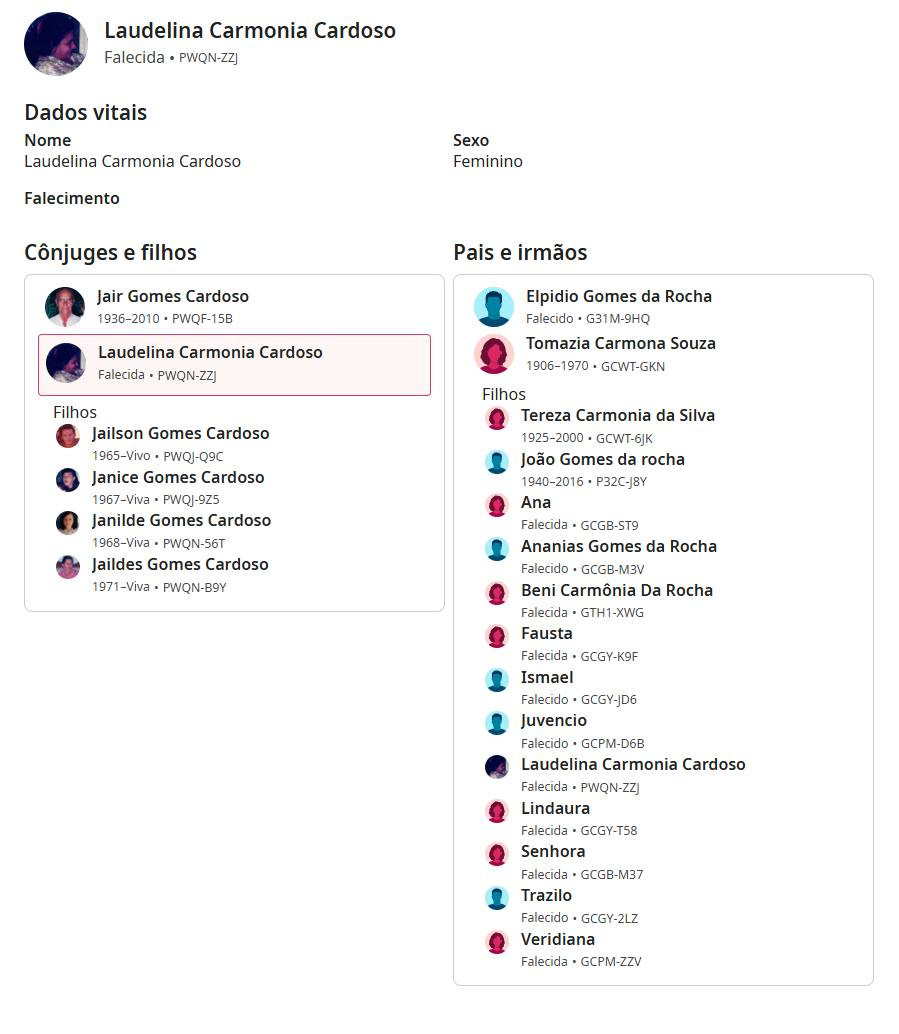The image size is (899, 1034).
Task: Click Laudelina's profile photo in header
Action: tap(56, 44)
